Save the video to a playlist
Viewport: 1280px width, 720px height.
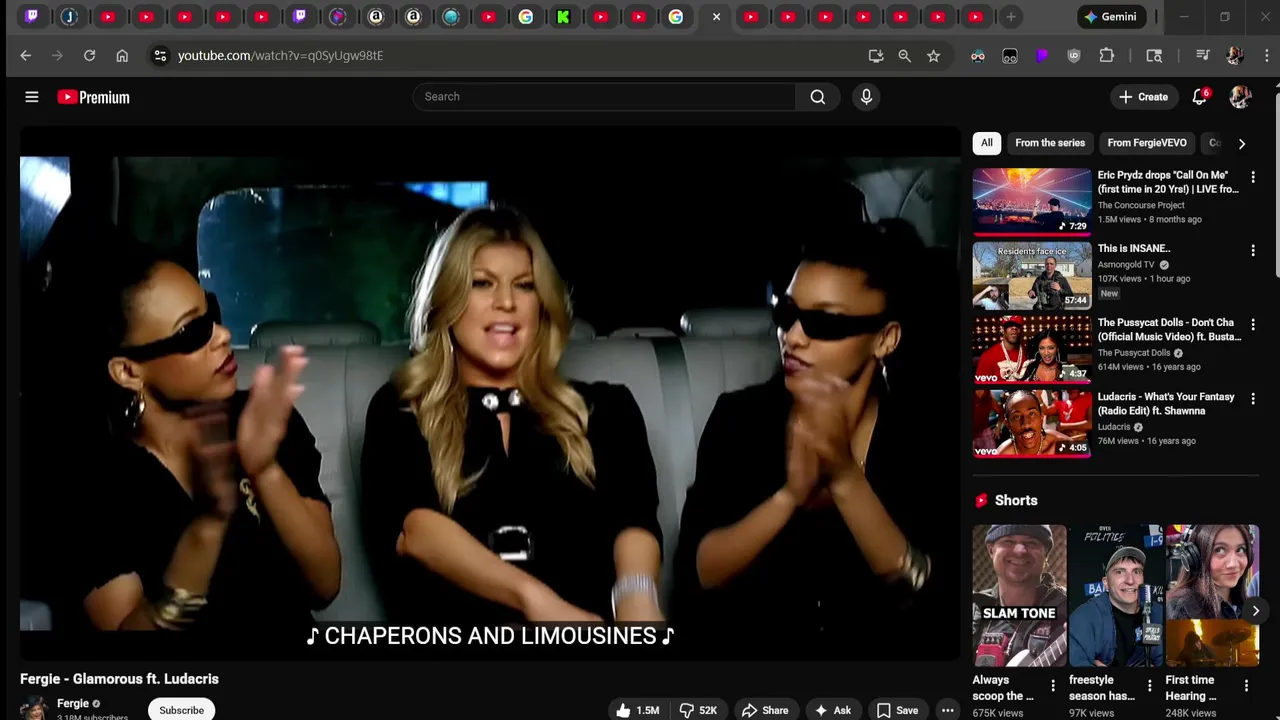(x=897, y=710)
